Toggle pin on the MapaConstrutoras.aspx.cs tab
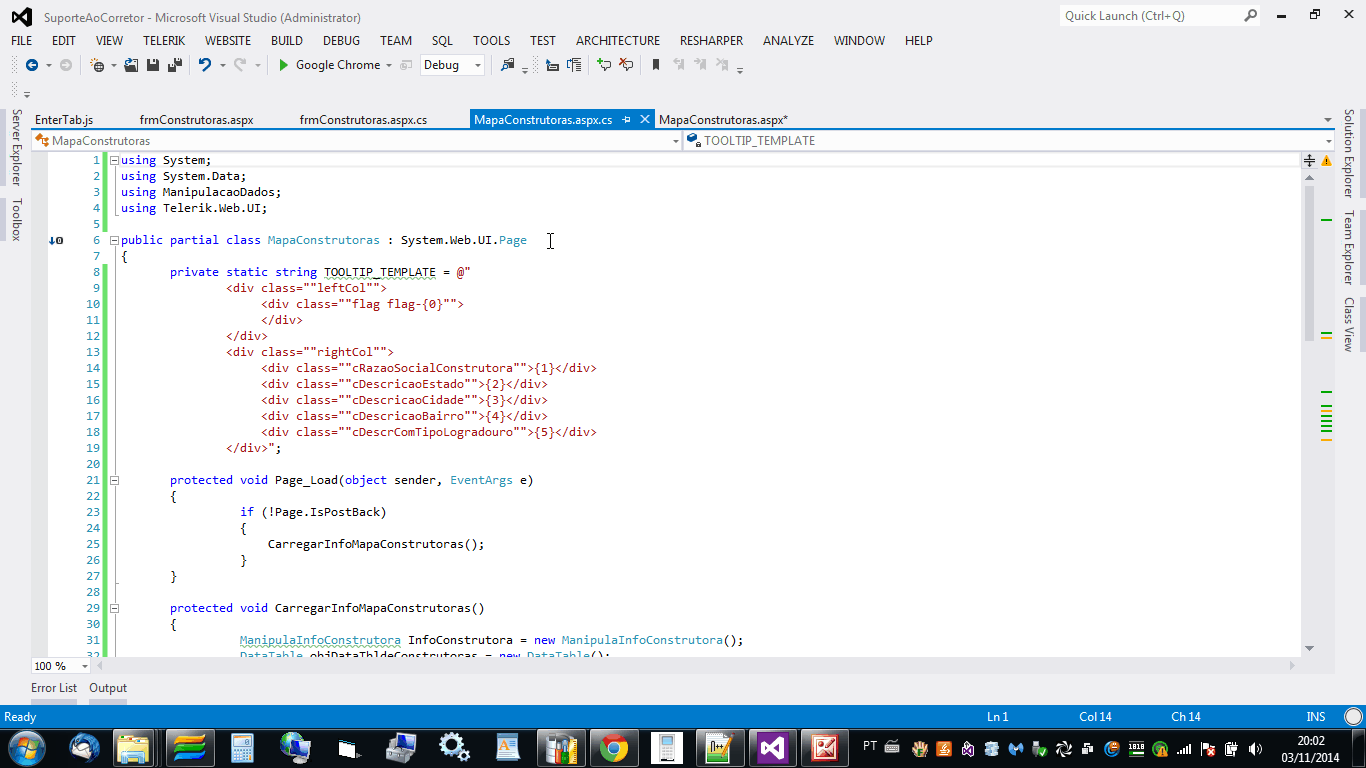The height and width of the screenshot is (768, 1366). pos(627,120)
